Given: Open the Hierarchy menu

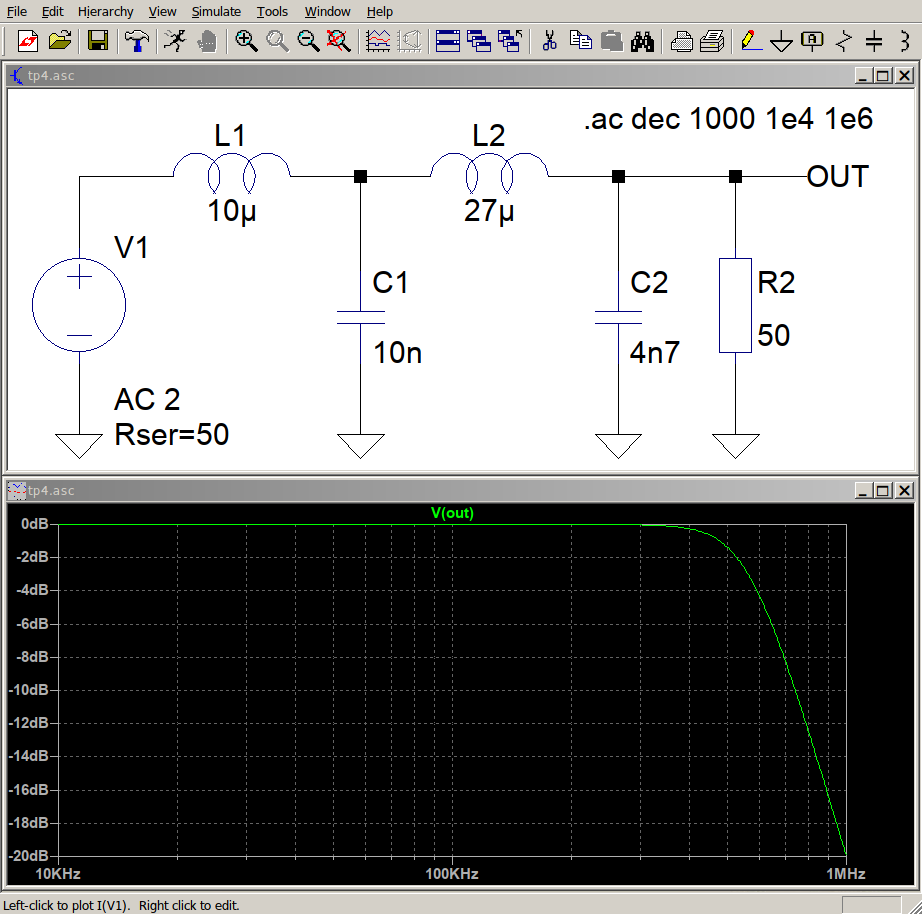Looking at the screenshot, I should 106,11.
